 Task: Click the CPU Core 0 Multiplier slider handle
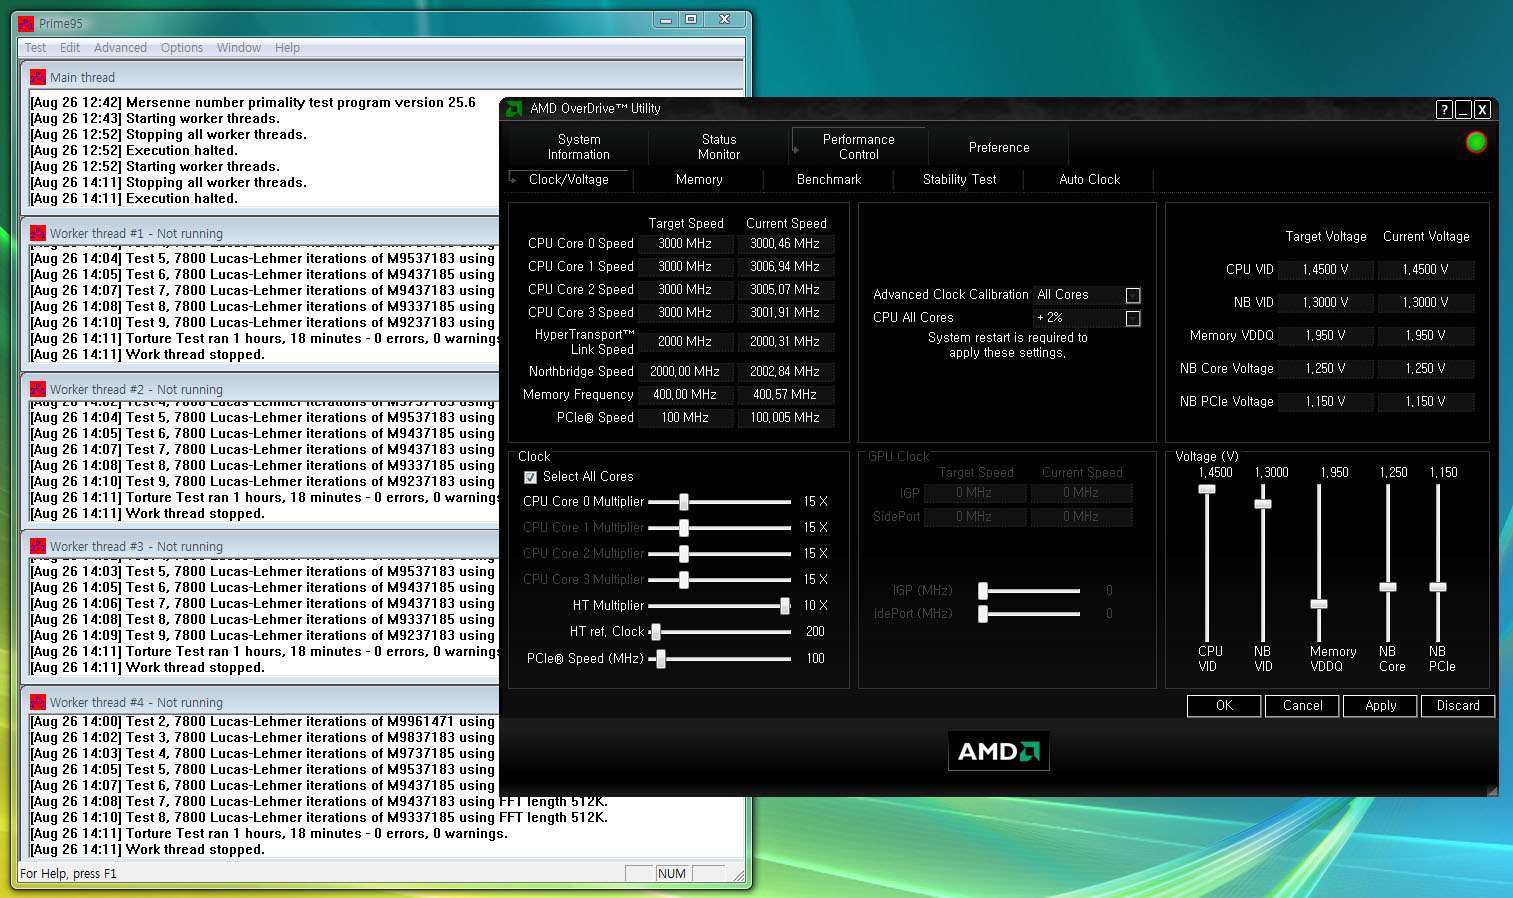click(x=684, y=502)
